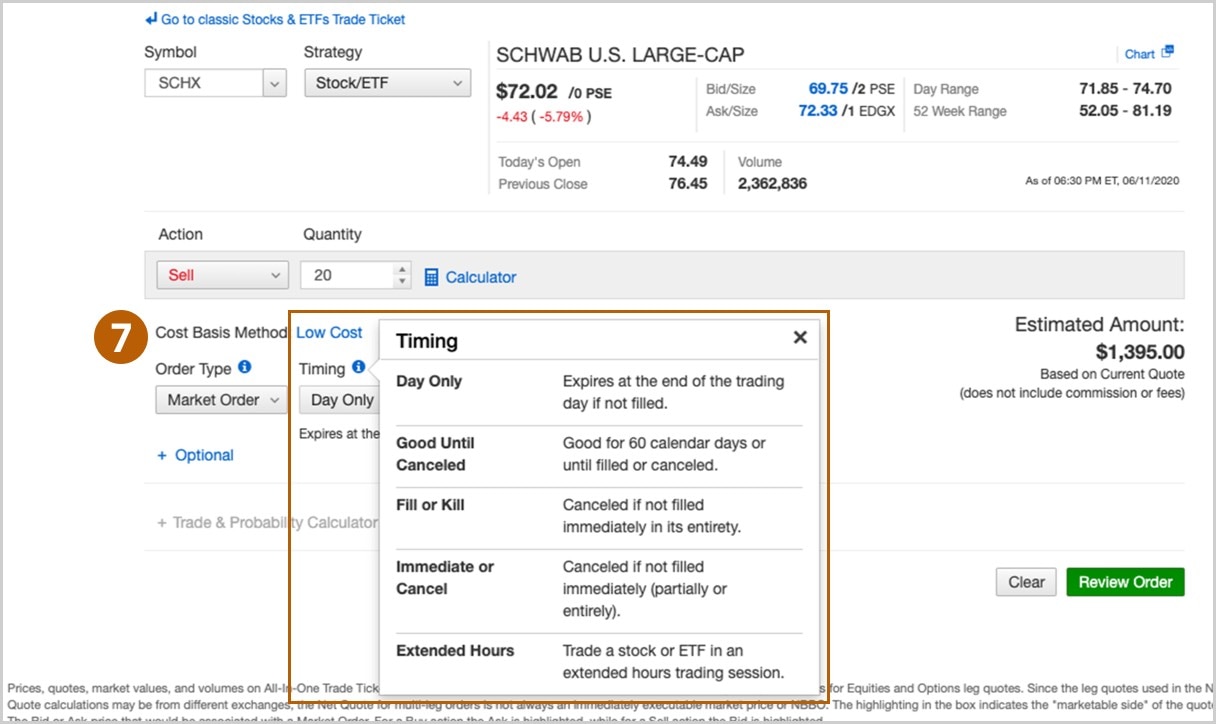Open the Order Type dropdown

(221, 400)
